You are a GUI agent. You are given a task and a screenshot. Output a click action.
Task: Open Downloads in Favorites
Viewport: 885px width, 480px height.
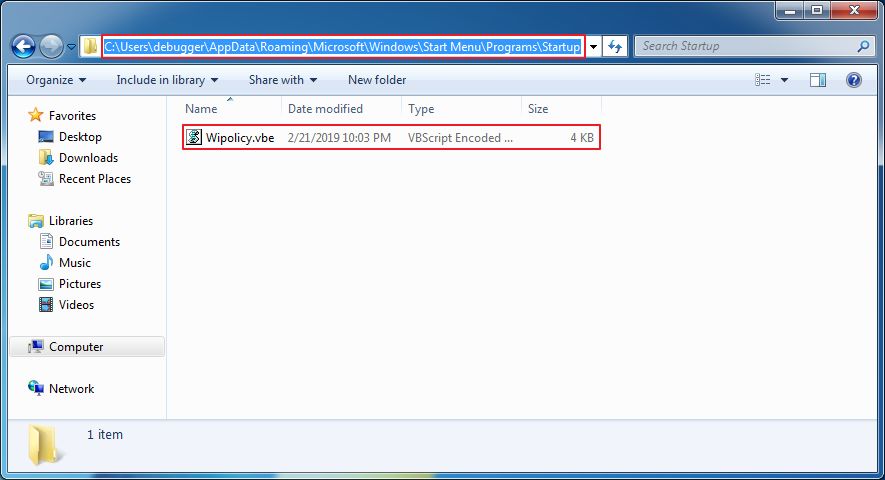pyautogui.click(x=88, y=158)
